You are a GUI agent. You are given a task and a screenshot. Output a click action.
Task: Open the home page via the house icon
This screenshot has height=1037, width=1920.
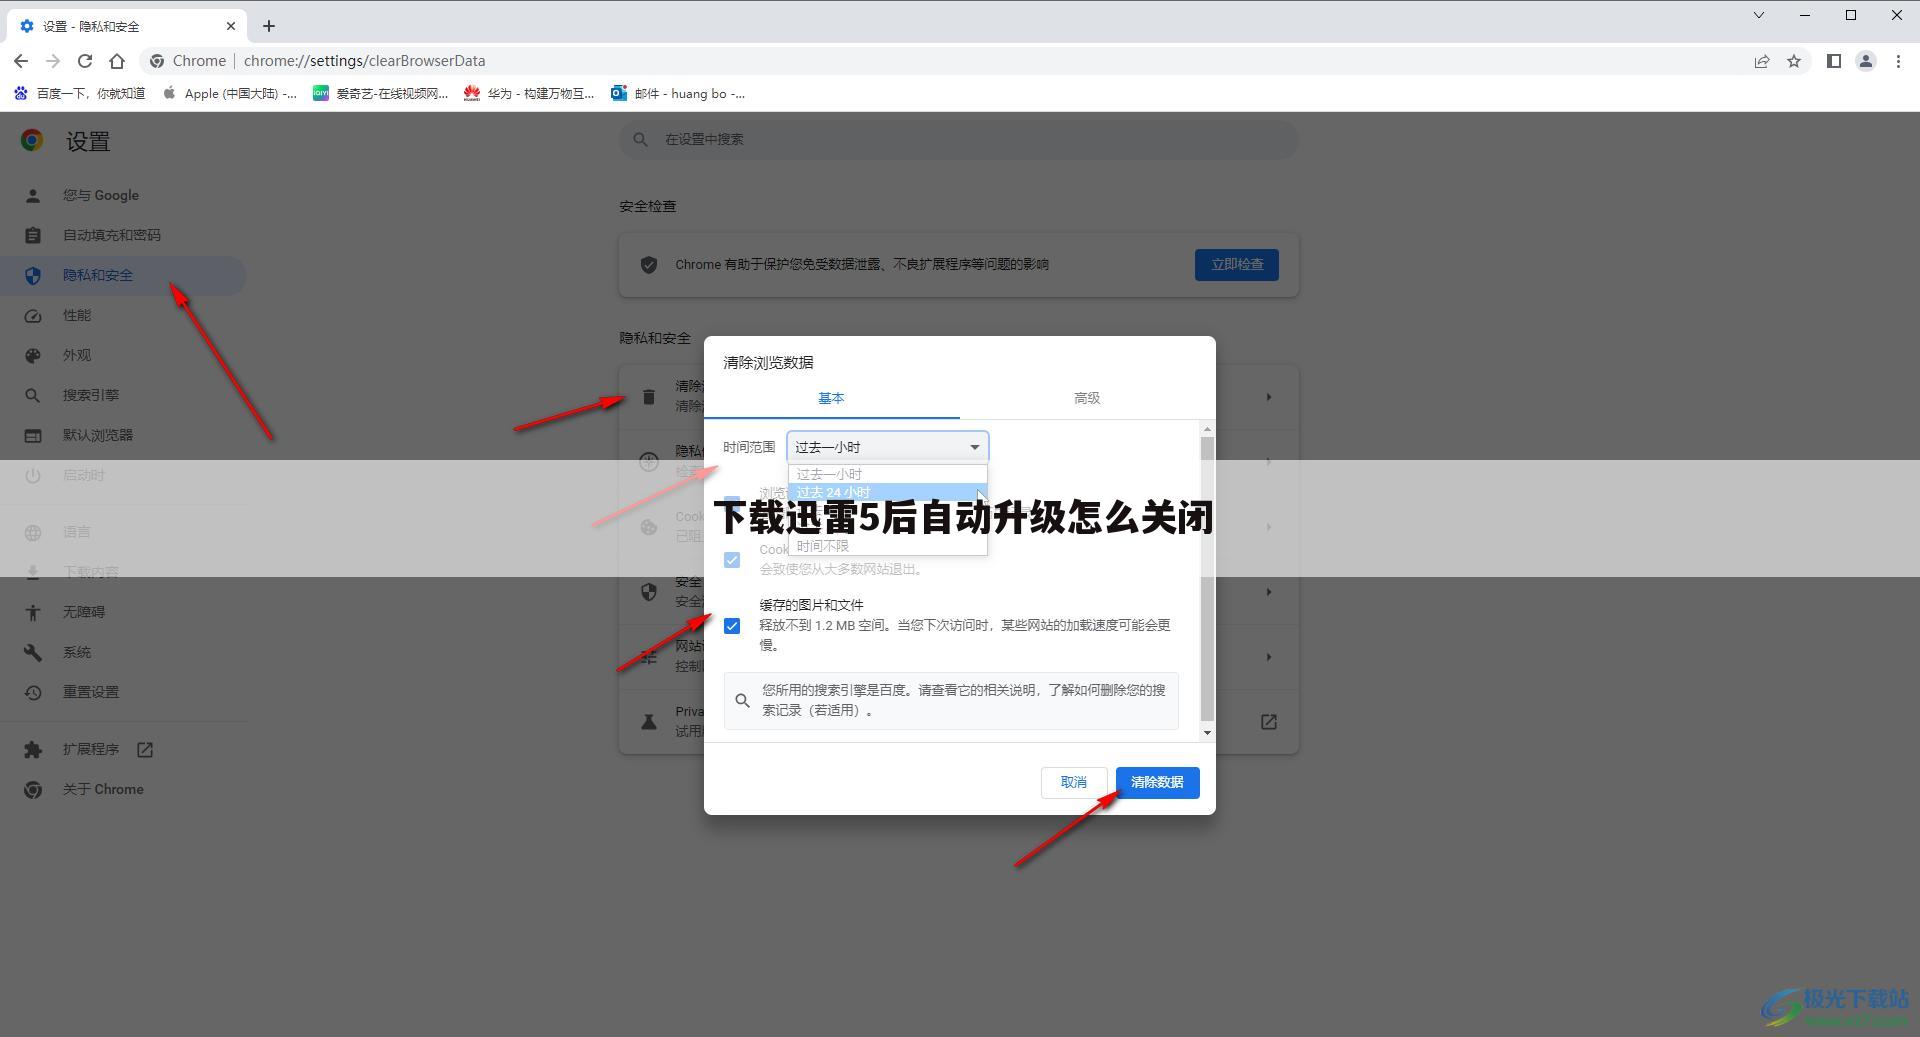(117, 61)
